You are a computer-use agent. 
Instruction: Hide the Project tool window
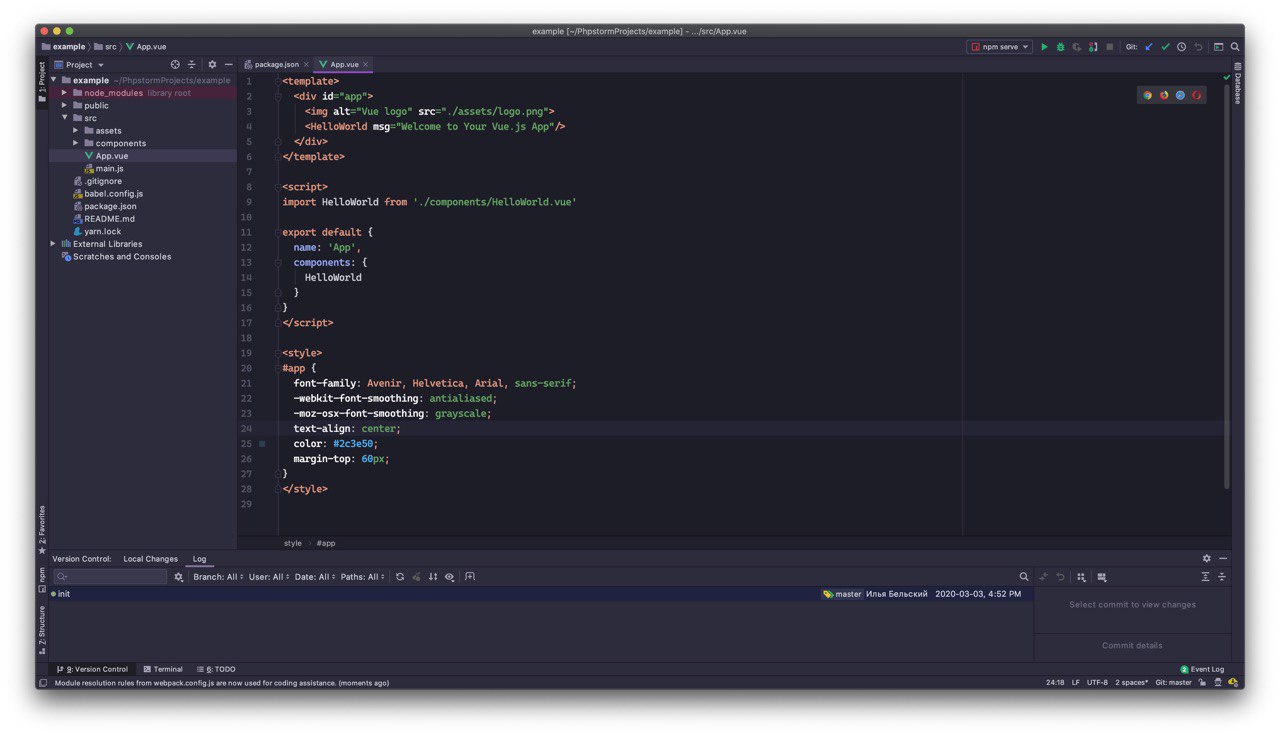point(228,65)
